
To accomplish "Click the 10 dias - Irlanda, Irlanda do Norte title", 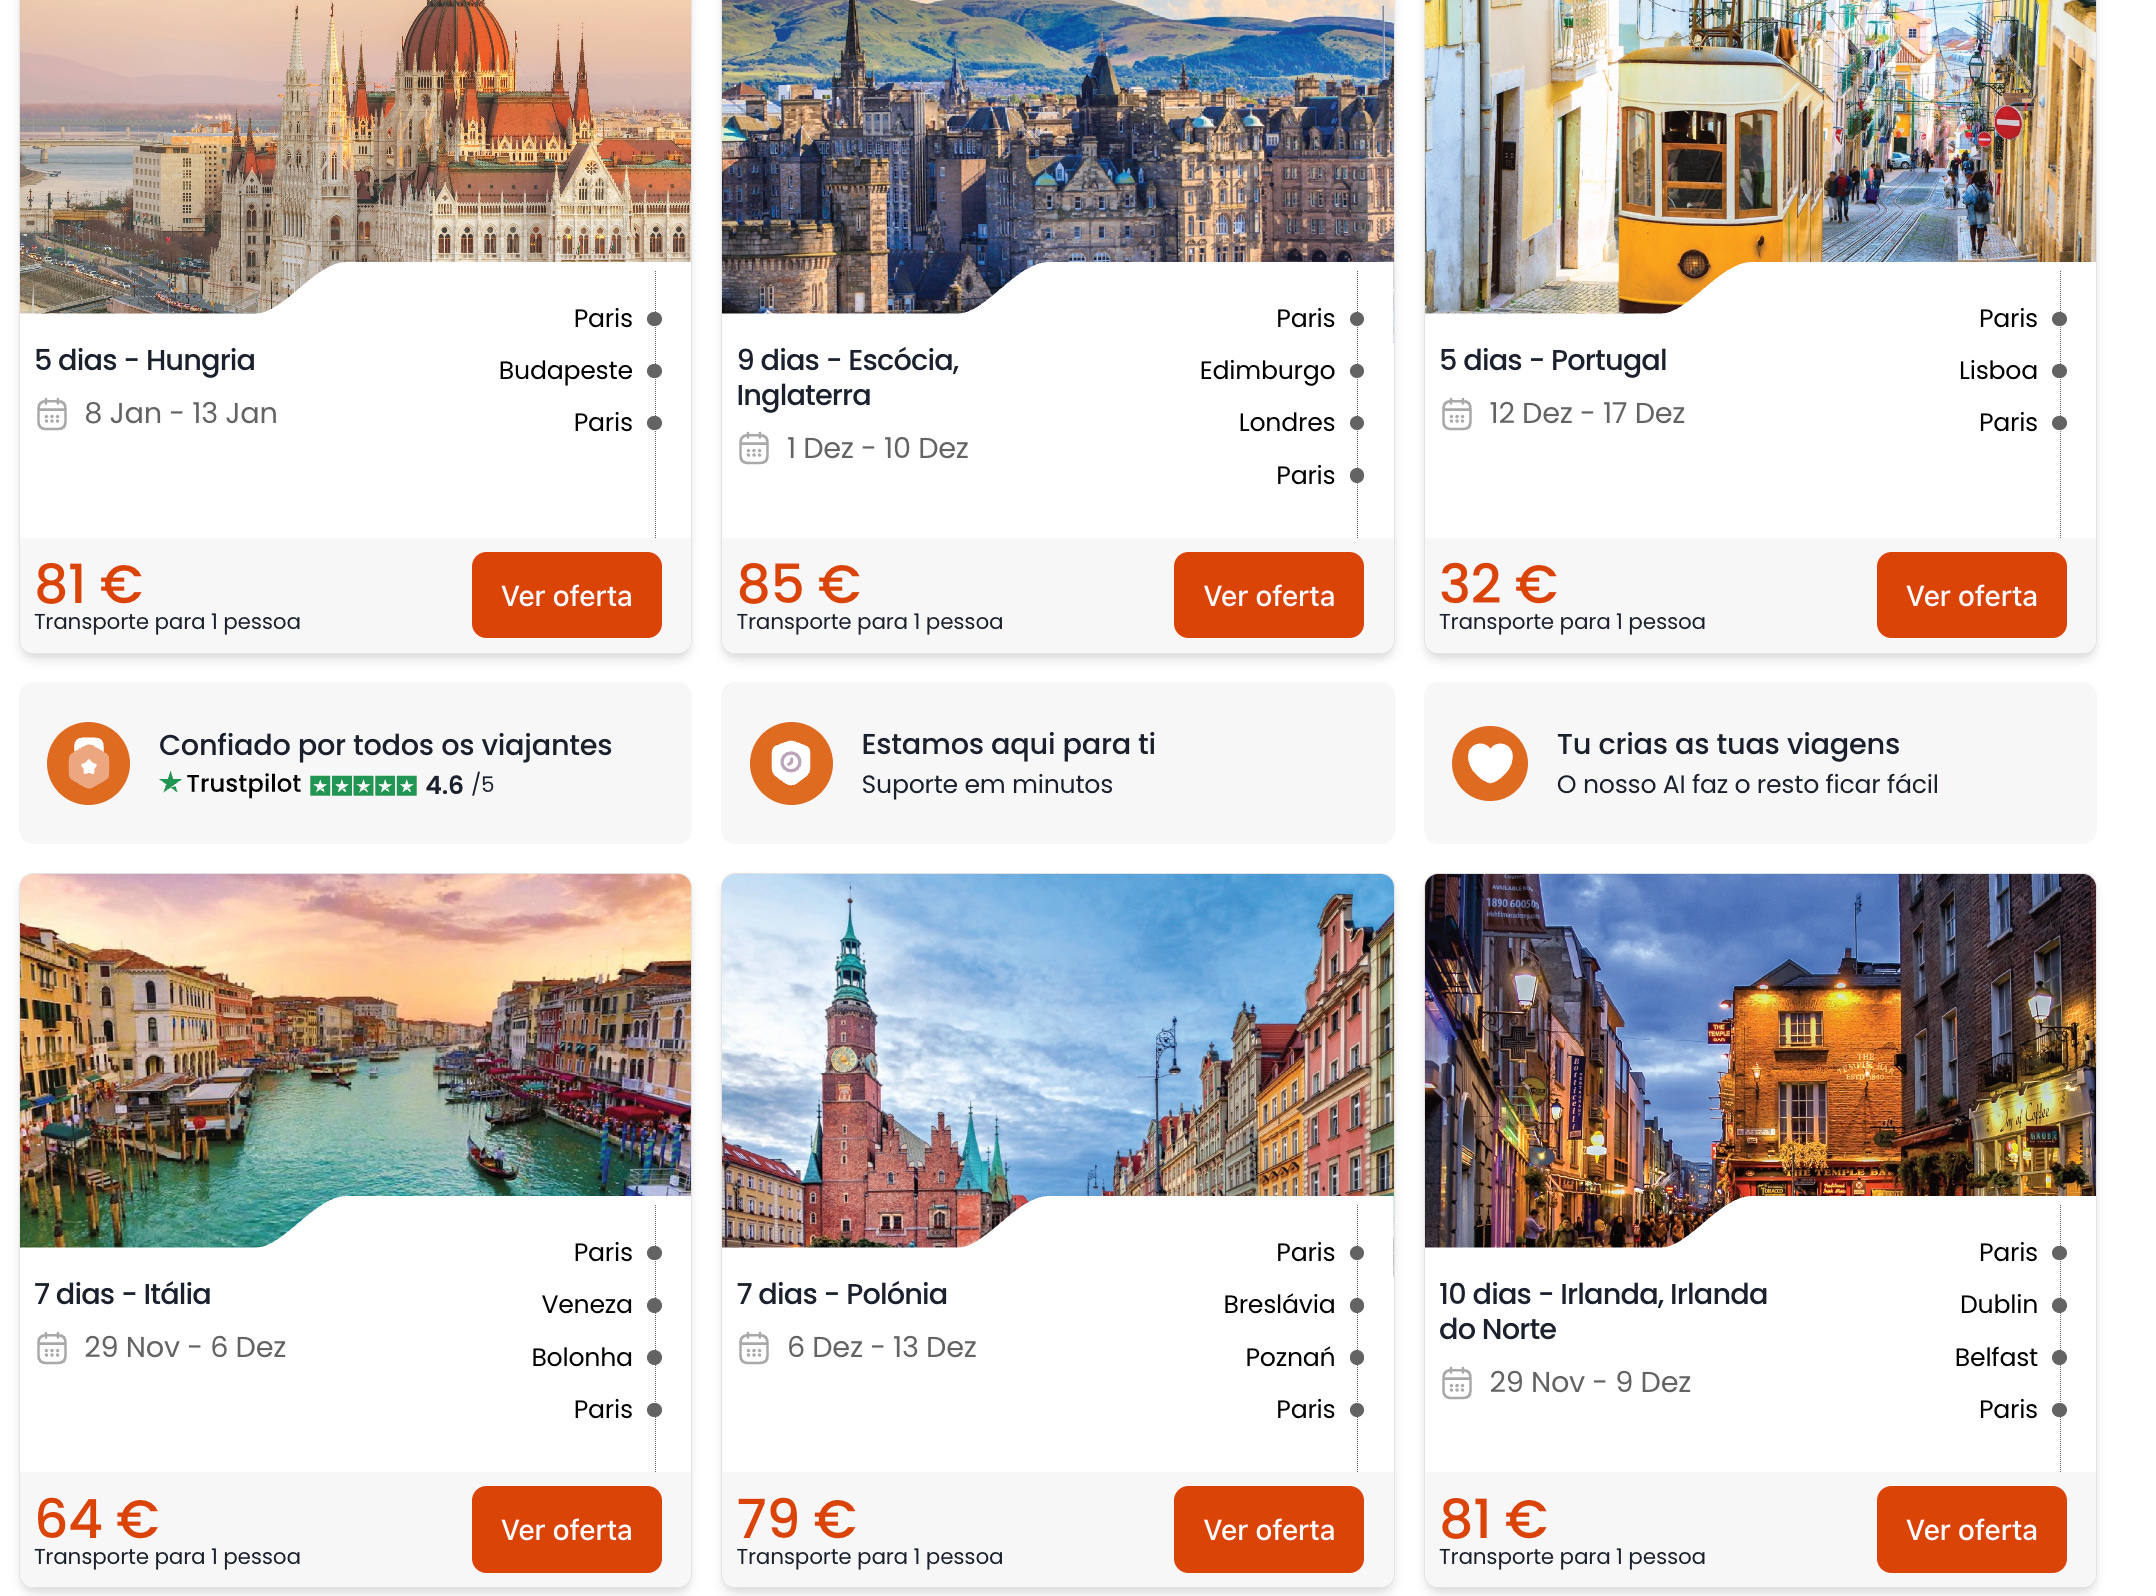I will pos(1603,1312).
